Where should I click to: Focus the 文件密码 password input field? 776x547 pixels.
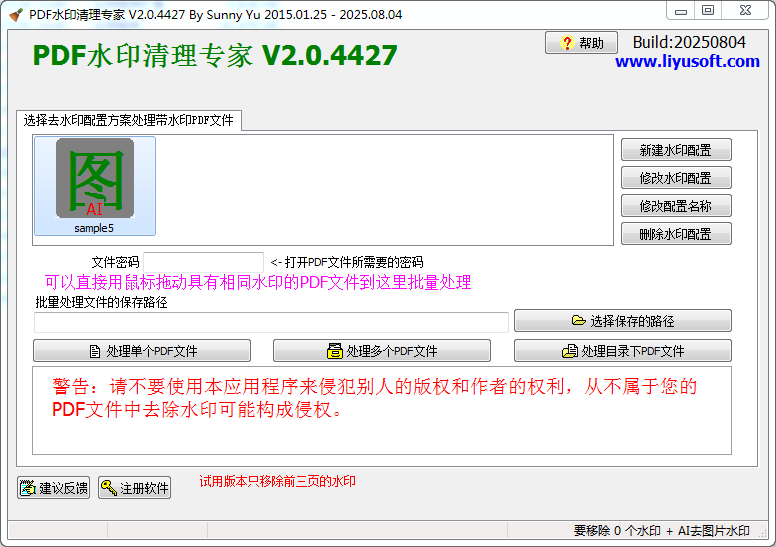point(203,262)
